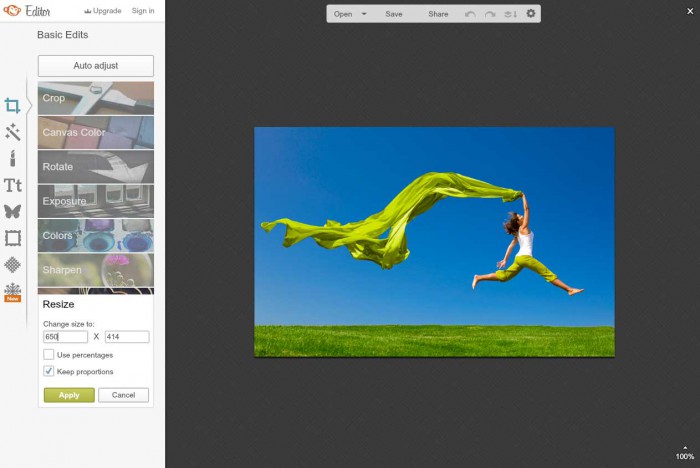This screenshot has width=700, height=468.
Task: Click into the resize width field
Action: (65, 337)
